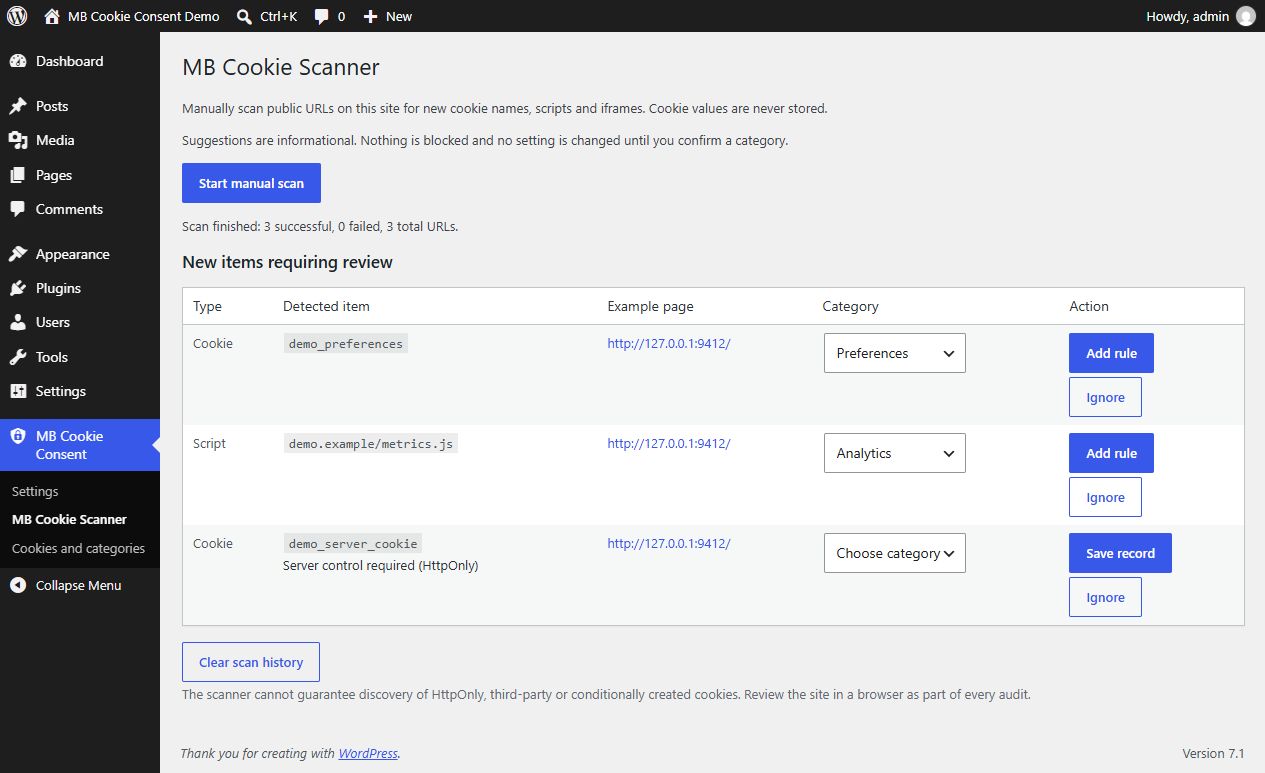The height and width of the screenshot is (773, 1265).
Task: Click the Appearance paintbrush icon
Action: coord(18,254)
